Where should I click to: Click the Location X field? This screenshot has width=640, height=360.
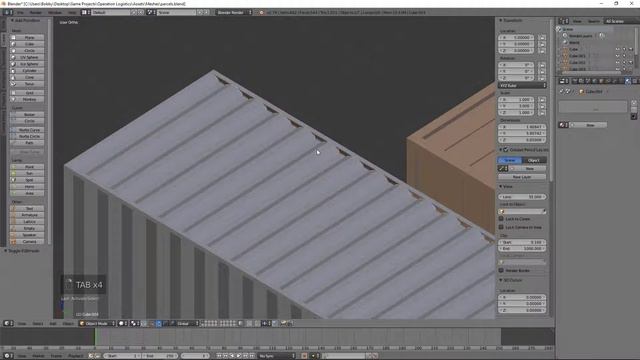tap(516, 38)
